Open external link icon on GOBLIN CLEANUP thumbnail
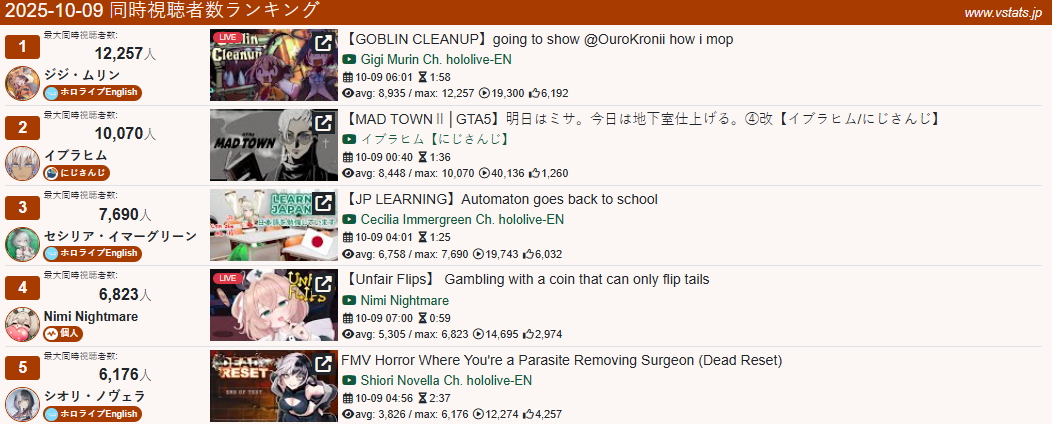1058x424 pixels. (324, 43)
